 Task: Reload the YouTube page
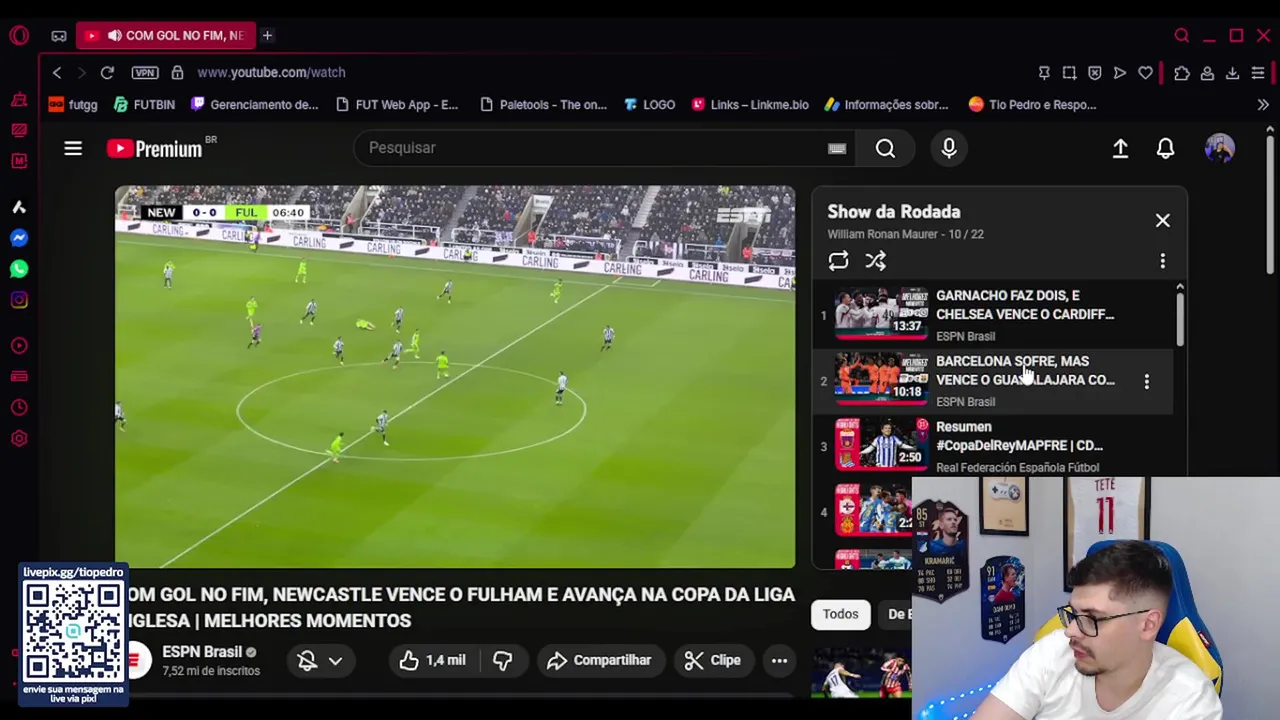[x=107, y=72]
